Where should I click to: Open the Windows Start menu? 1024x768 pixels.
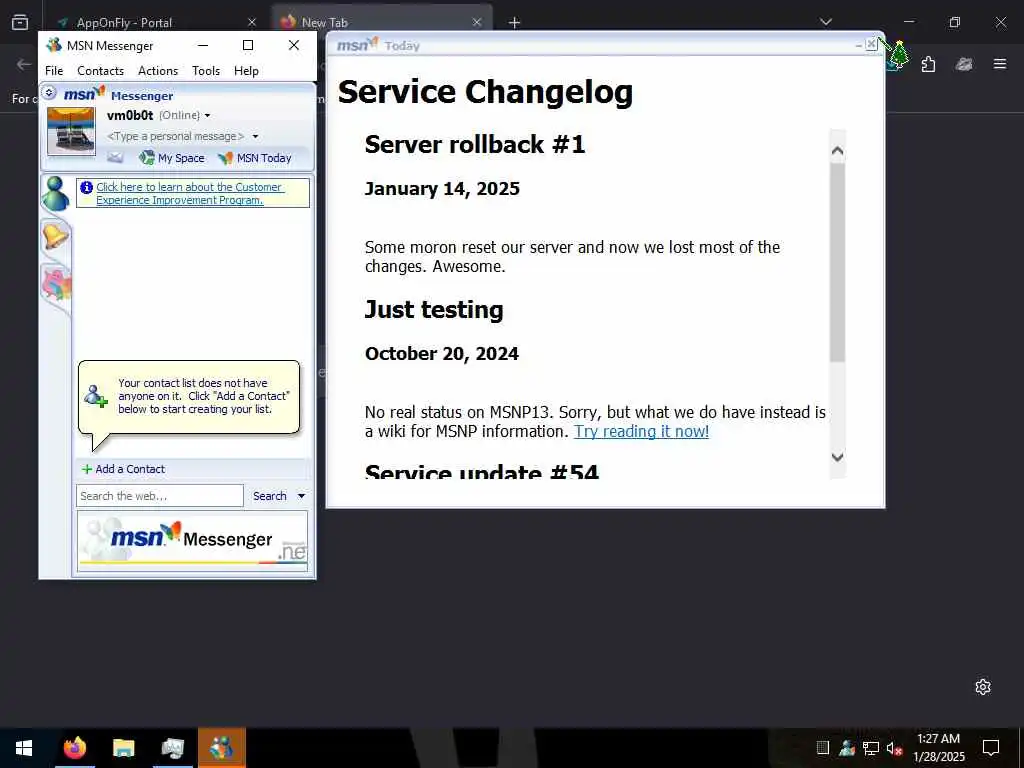click(24, 748)
